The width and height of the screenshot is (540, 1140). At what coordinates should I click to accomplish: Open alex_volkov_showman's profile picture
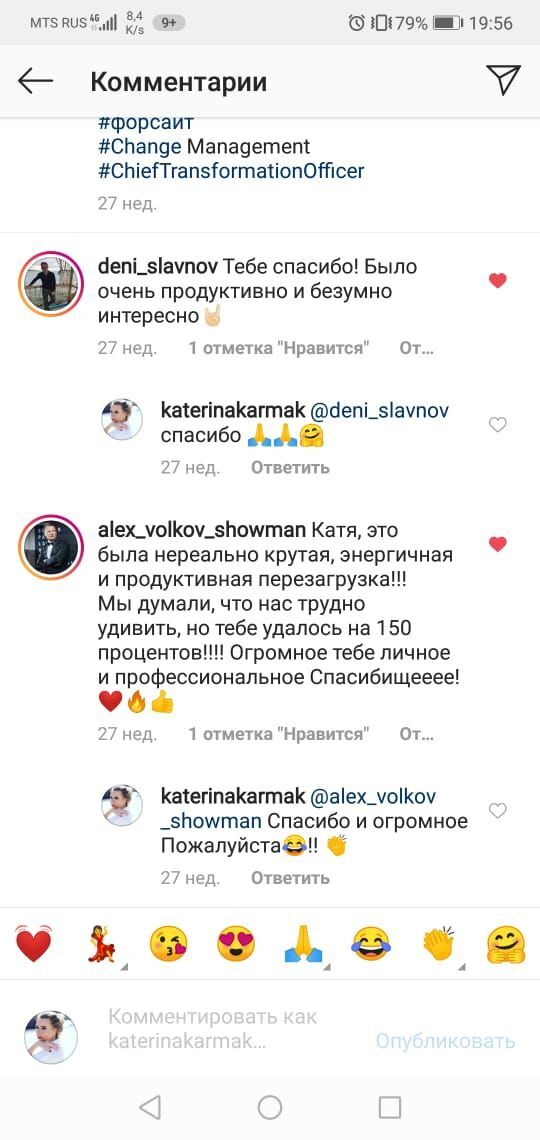coord(51,547)
